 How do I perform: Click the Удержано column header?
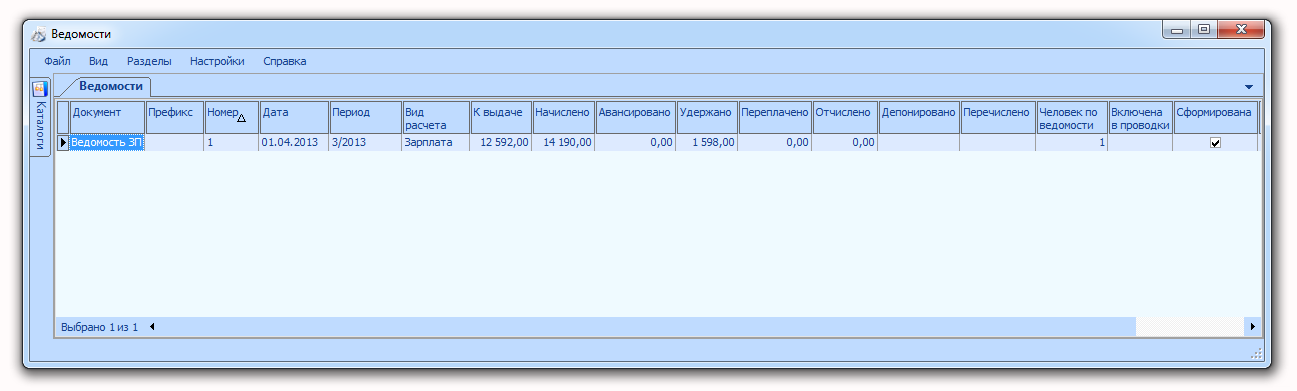click(707, 118)
